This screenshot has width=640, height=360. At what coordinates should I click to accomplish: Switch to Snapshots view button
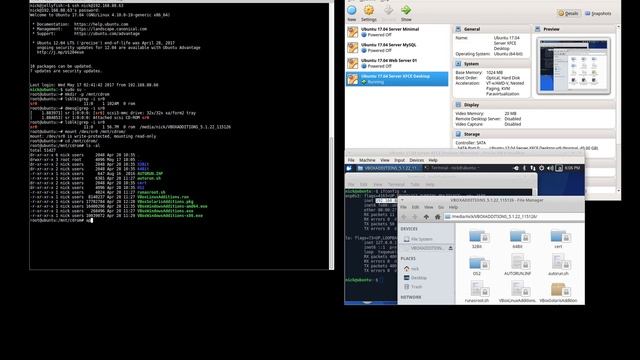click(598, 13)
